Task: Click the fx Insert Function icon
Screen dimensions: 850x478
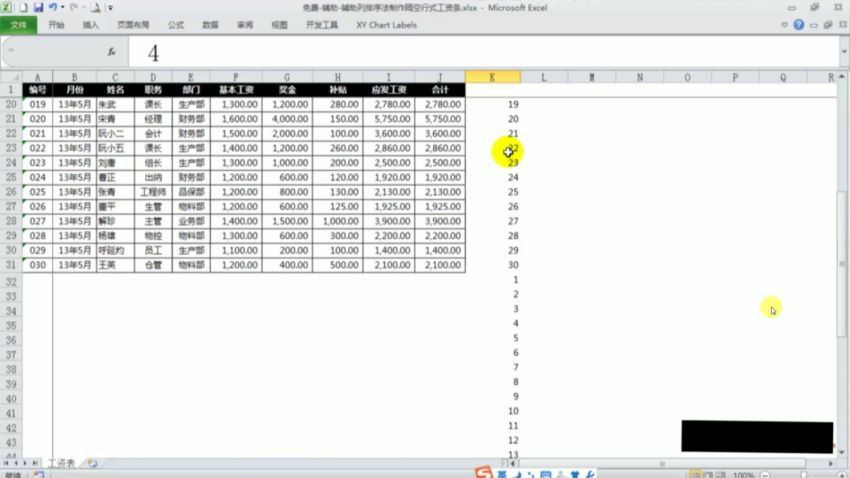Action: point(111,51)
